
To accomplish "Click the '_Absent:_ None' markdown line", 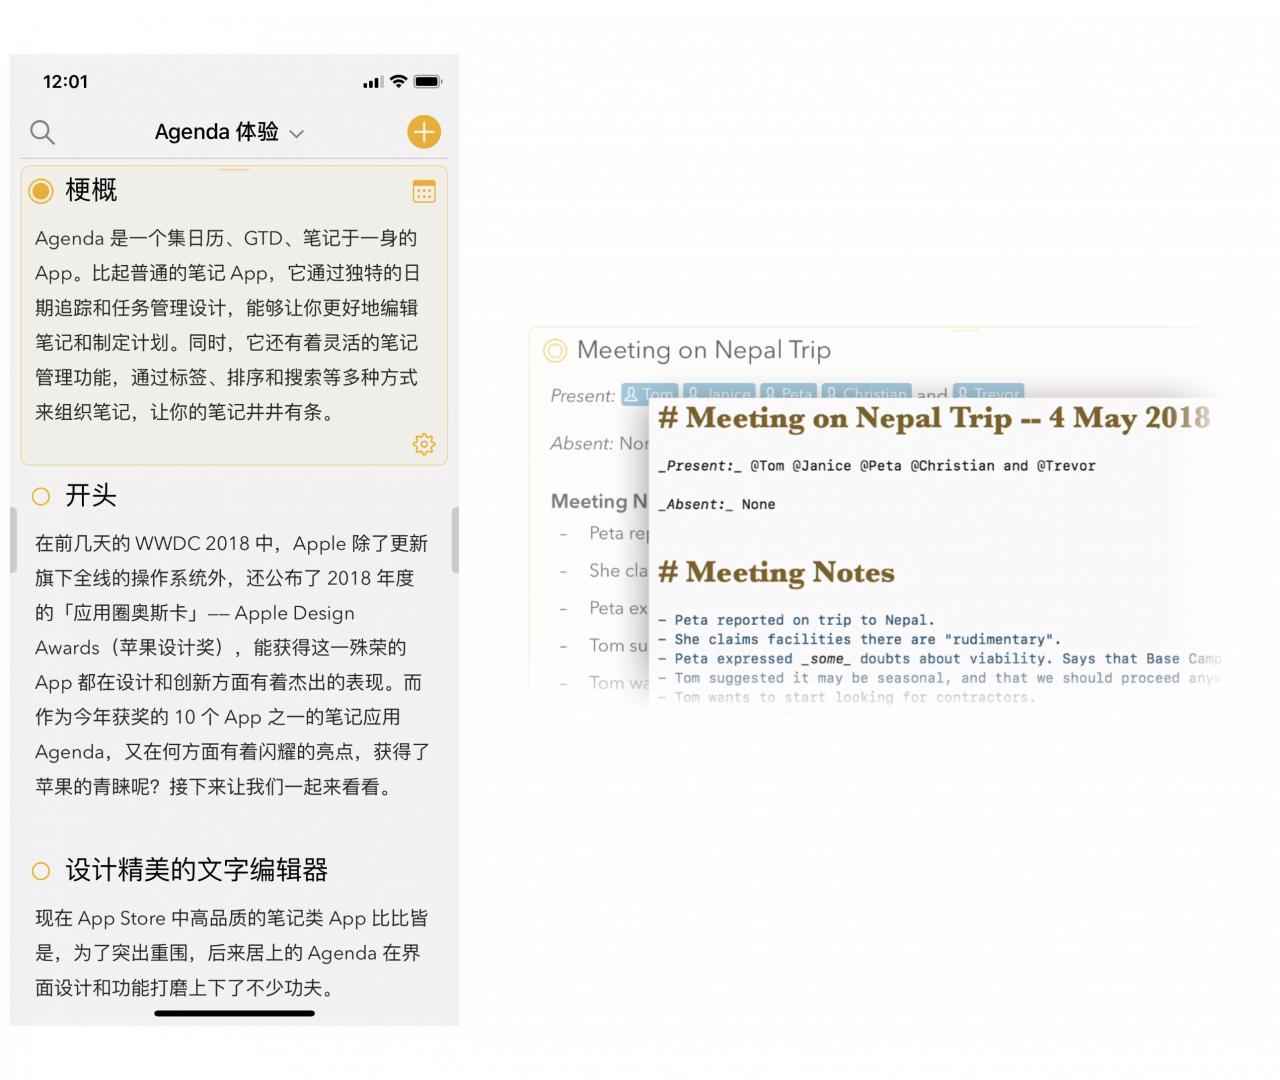I will (x=716, y=505).
